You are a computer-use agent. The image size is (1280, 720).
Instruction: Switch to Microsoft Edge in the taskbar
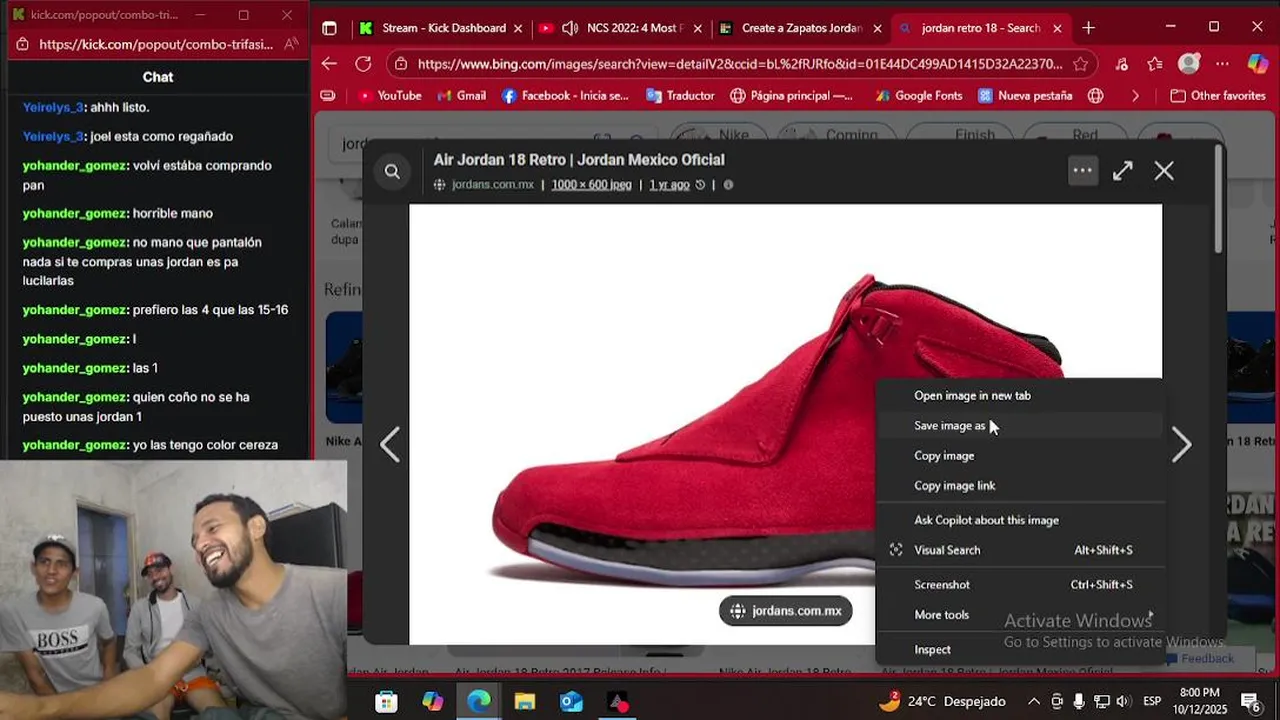tap(479, 702)
